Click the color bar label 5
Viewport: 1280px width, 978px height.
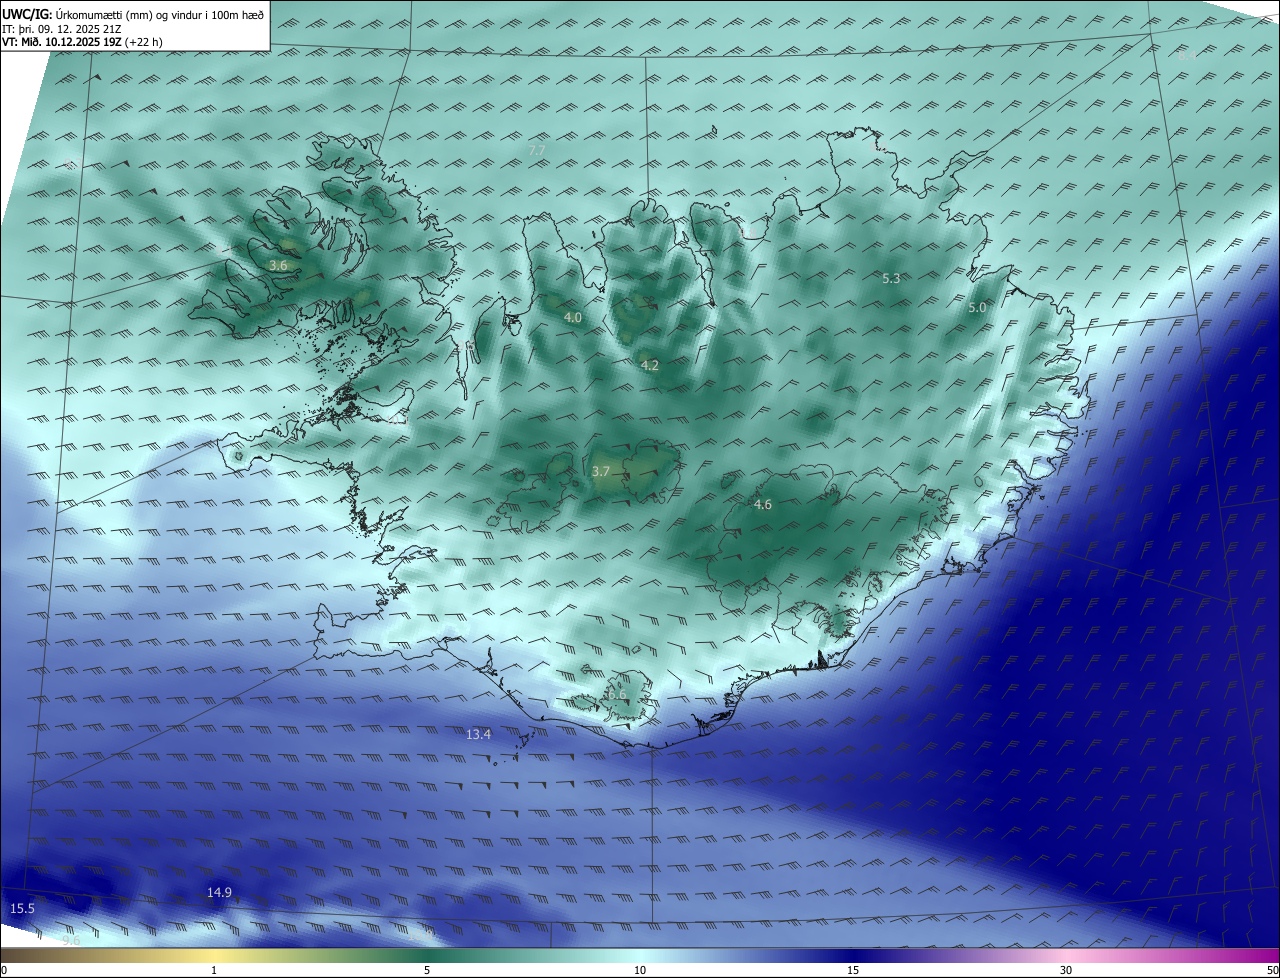427,970
